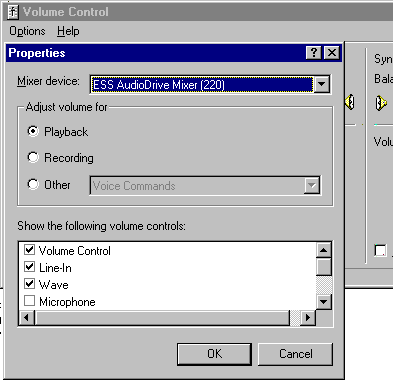Open the Help menu
The width and height of the screenshot is (393, 380).
pyautogui.click(x=68, y=31)
